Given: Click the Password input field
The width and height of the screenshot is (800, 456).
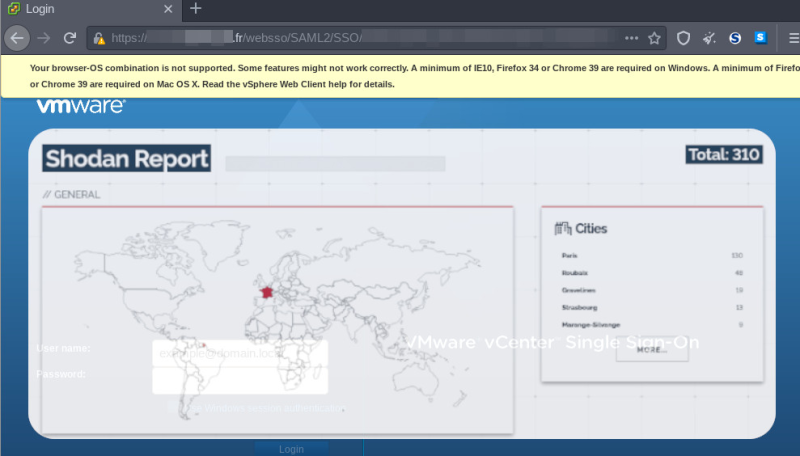Looking at the screenshot, I should tap(240, 380).
